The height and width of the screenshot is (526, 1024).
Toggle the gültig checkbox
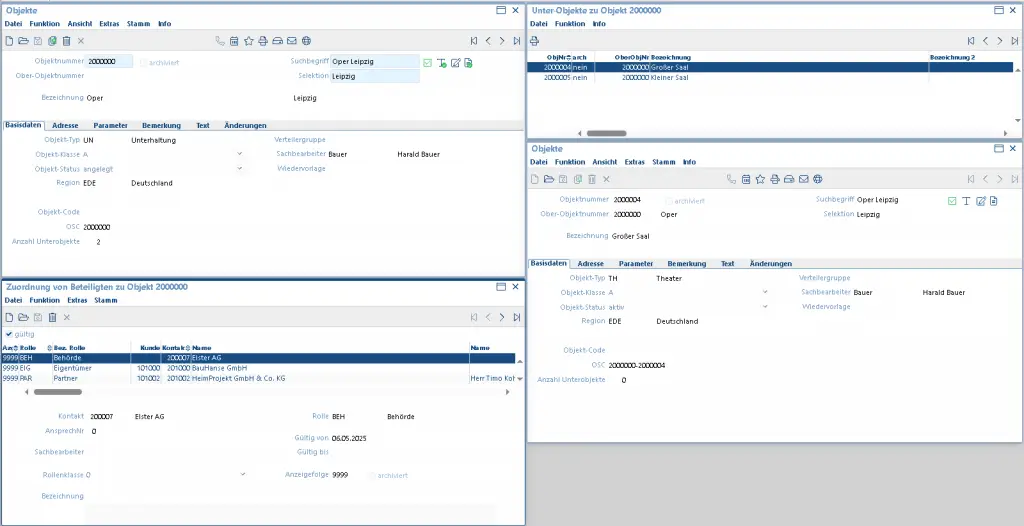9,334
